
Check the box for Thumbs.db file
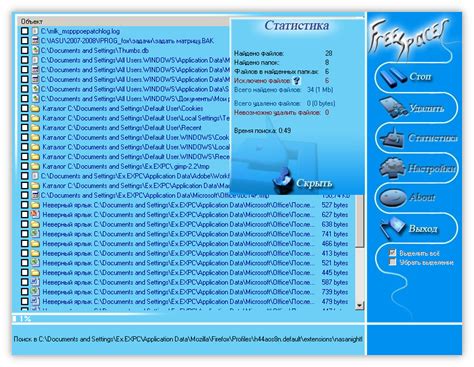coord(24,50)
